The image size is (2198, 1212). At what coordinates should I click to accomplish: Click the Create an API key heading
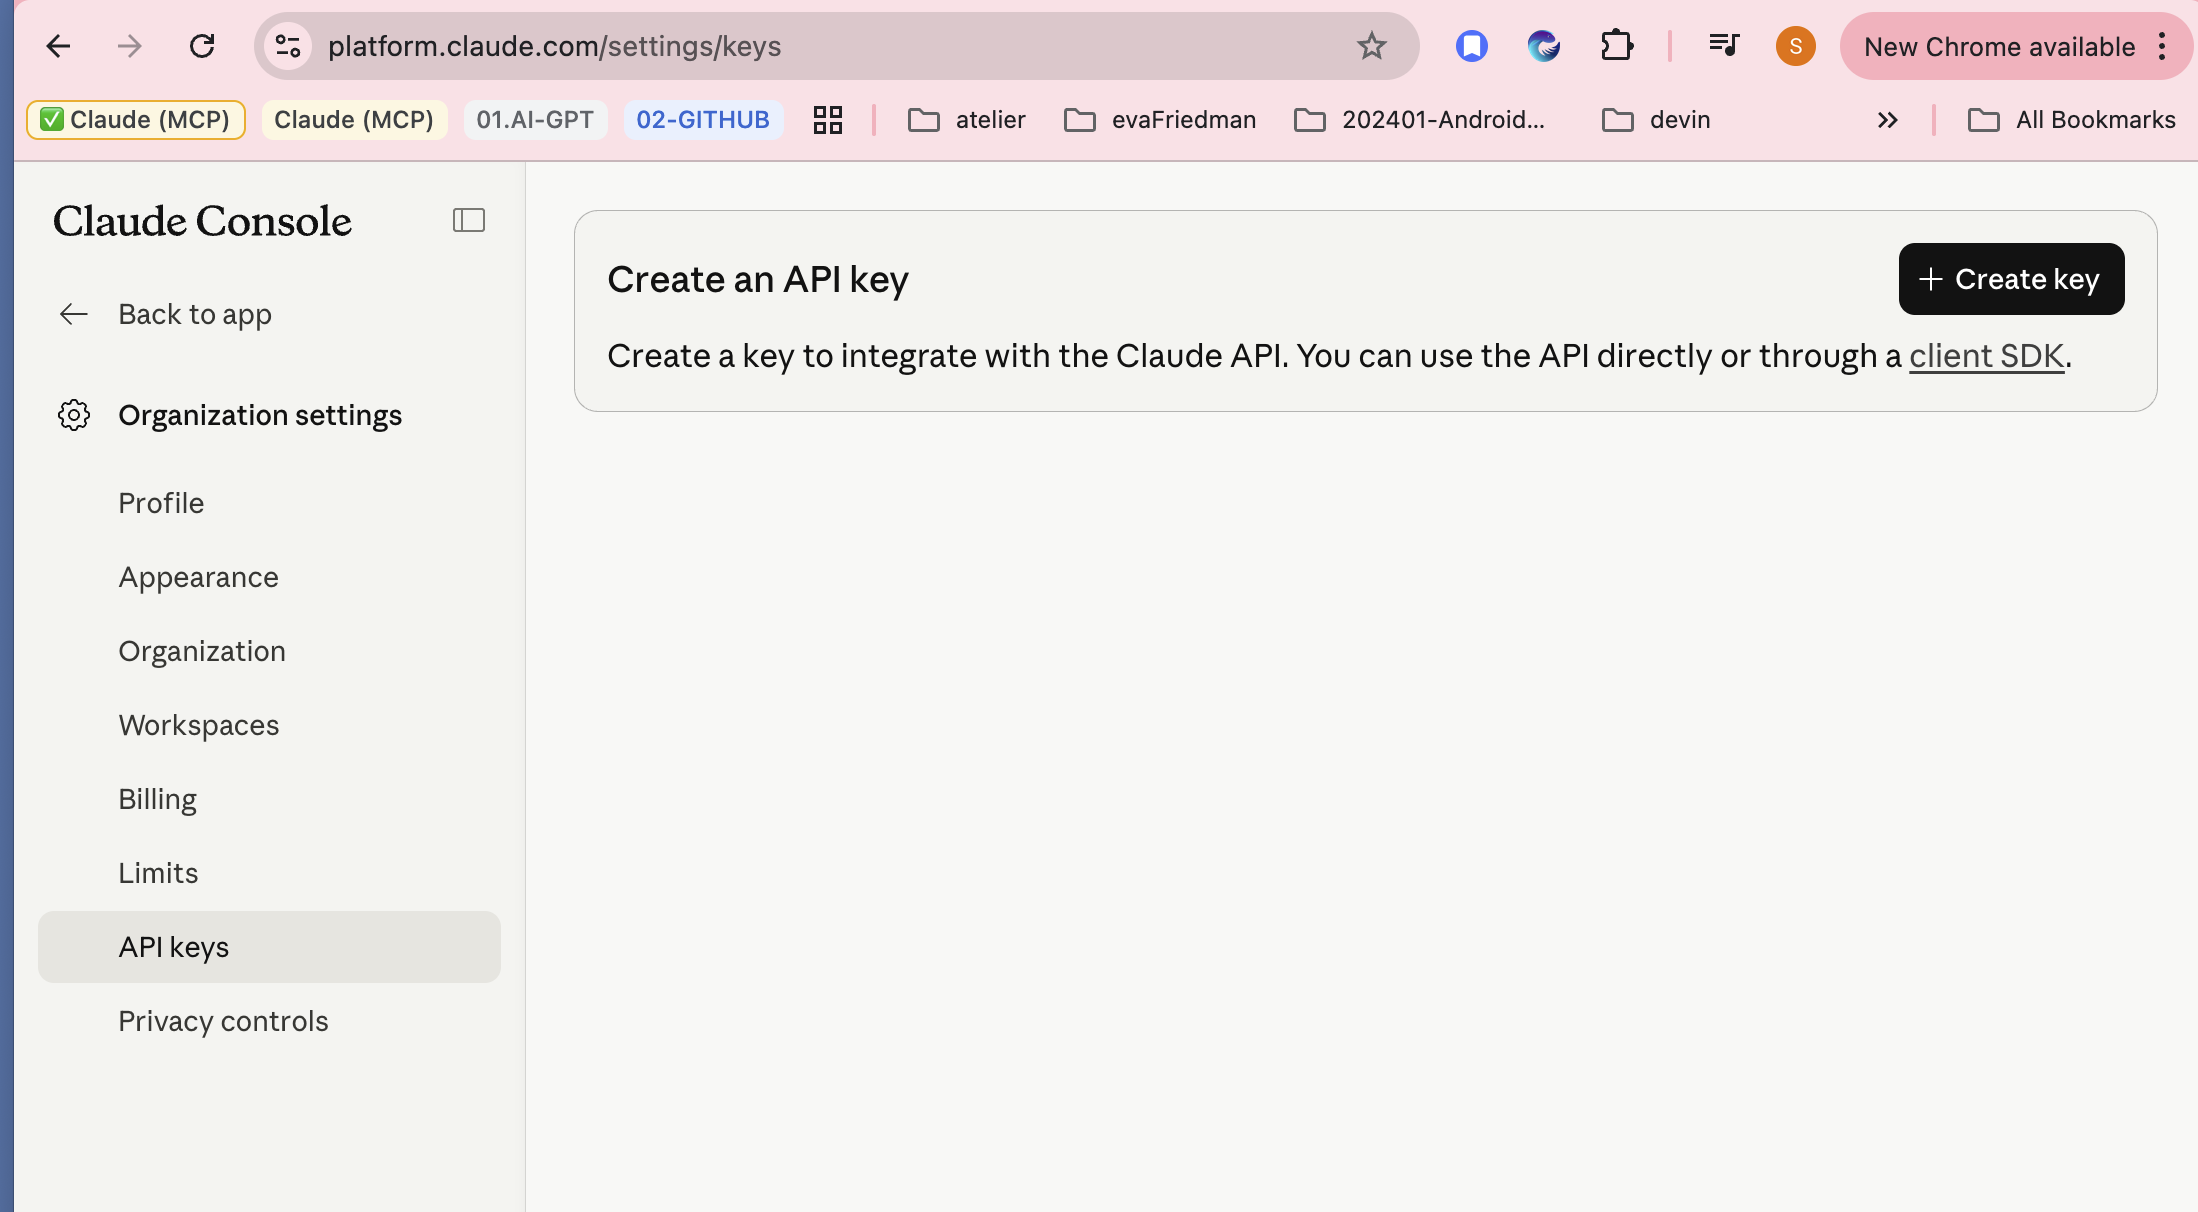point(758,279)
